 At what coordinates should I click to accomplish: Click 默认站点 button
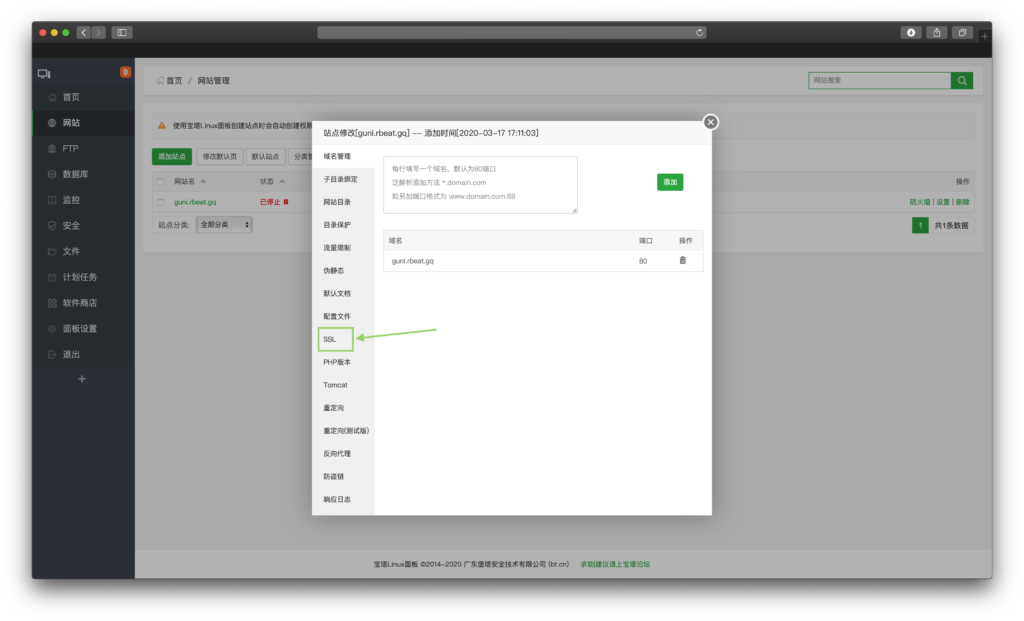tap(265, 157)
